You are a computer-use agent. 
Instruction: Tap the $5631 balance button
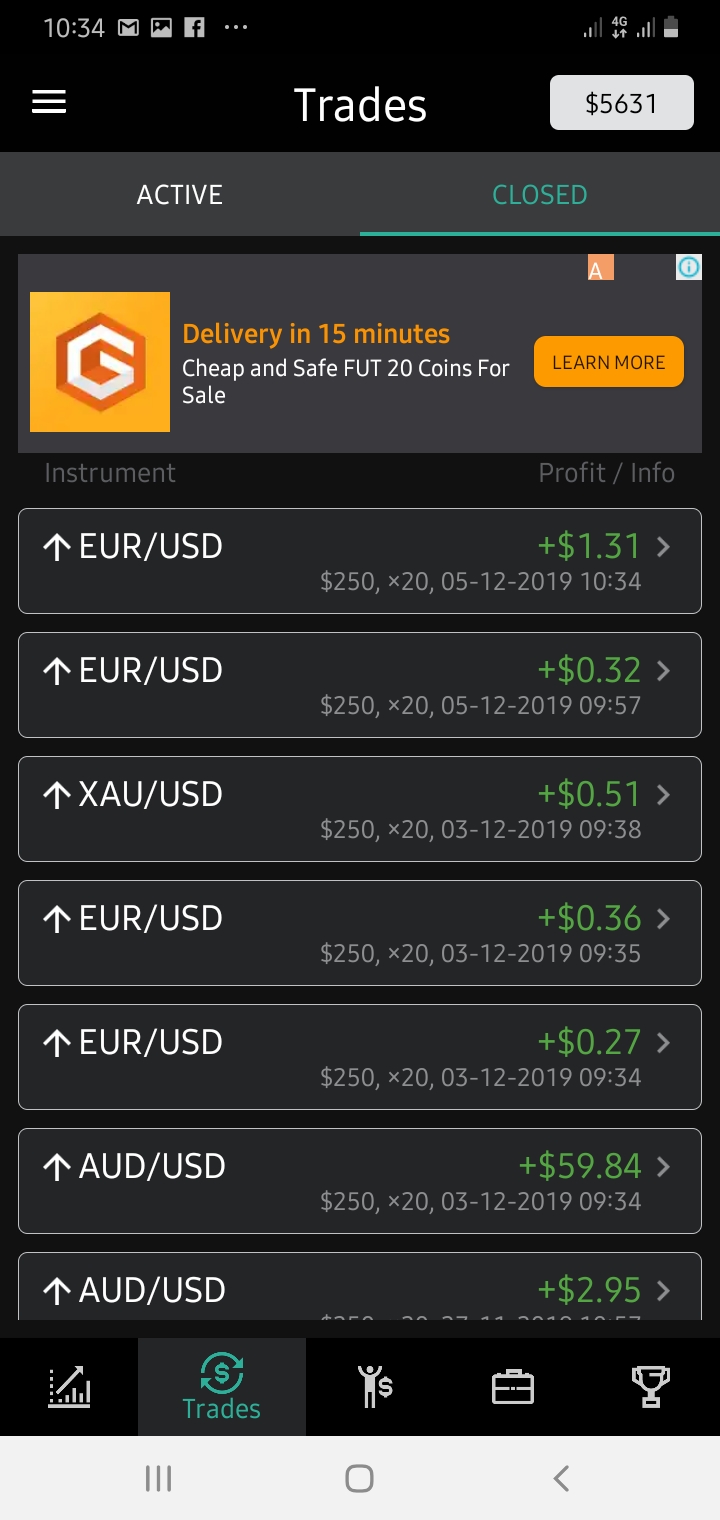click(x=622, y=103)
